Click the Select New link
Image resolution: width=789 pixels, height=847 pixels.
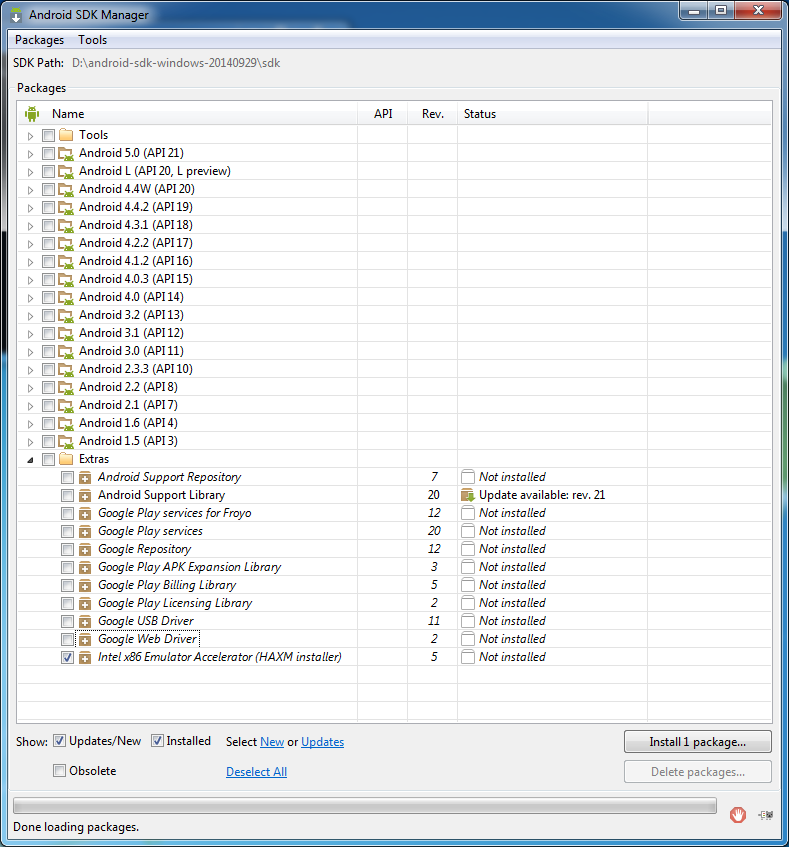(272, 742)
